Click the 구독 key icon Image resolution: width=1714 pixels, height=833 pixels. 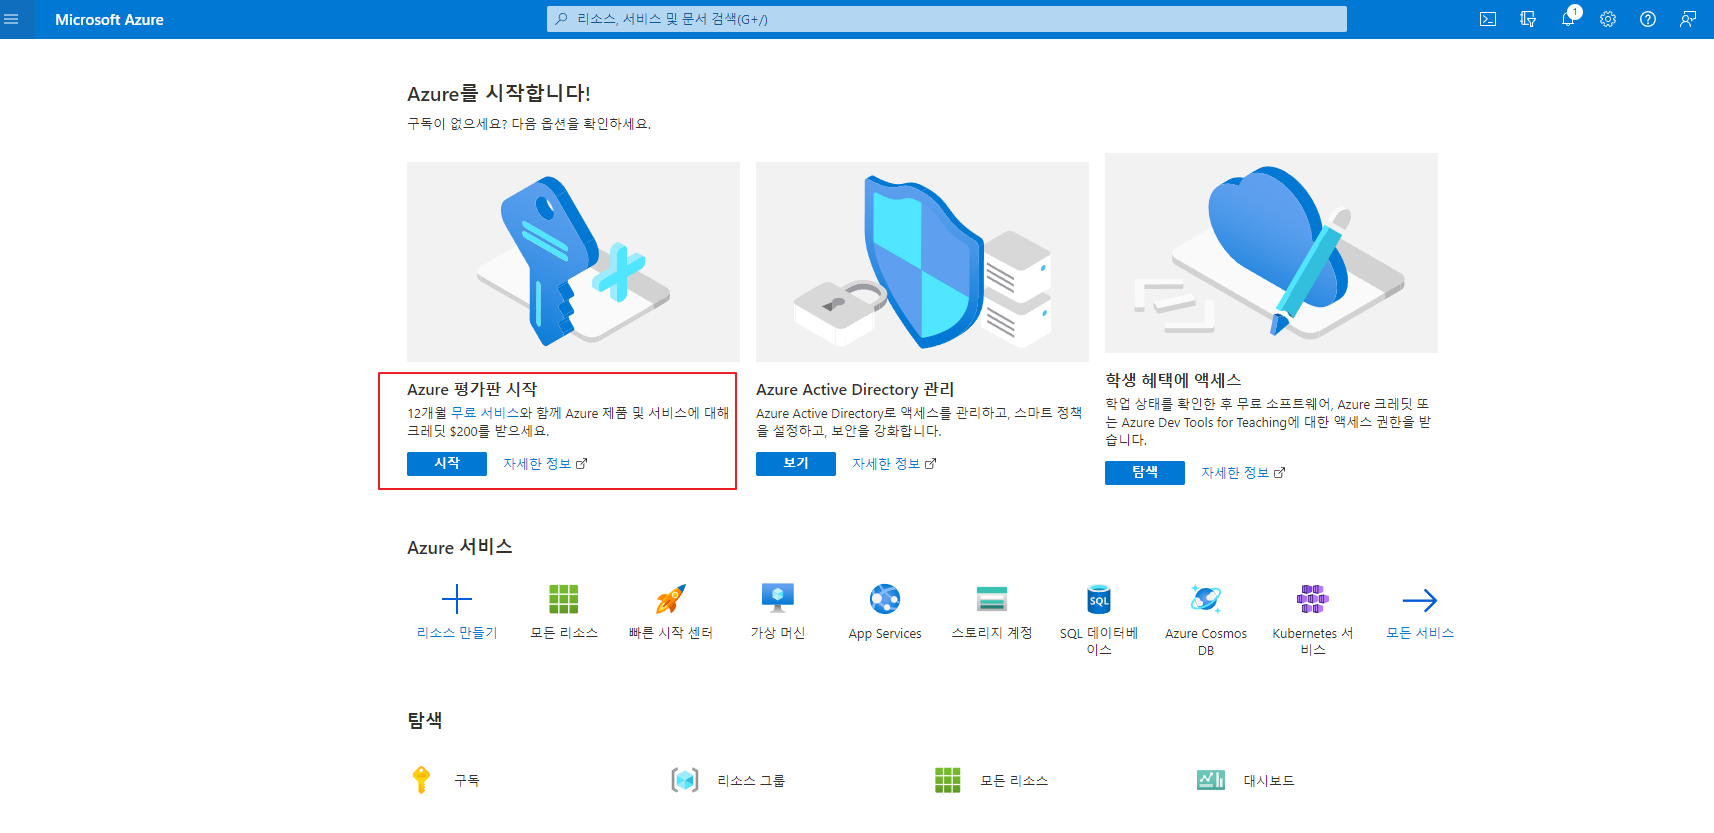coord(421,780)
